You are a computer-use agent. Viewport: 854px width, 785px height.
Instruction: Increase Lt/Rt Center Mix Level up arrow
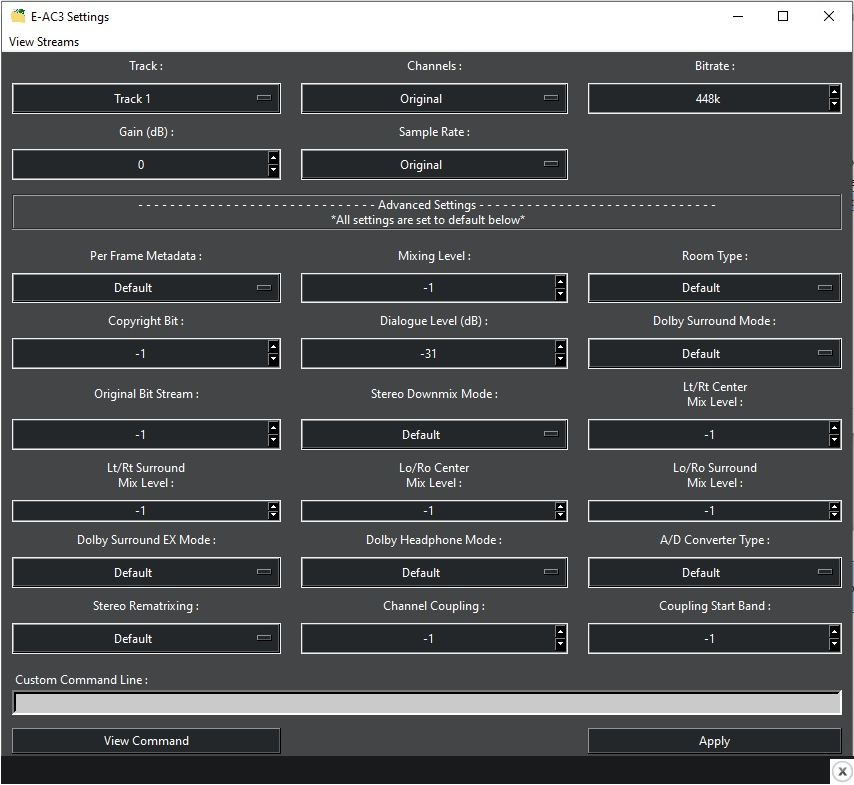[834, 428]
